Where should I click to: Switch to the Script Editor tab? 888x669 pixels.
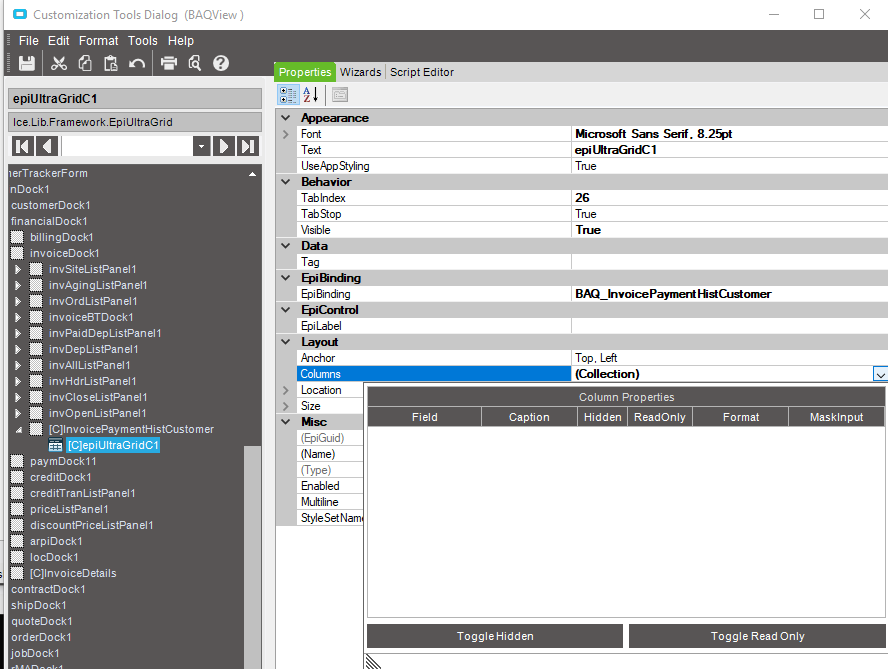point(422,72)
